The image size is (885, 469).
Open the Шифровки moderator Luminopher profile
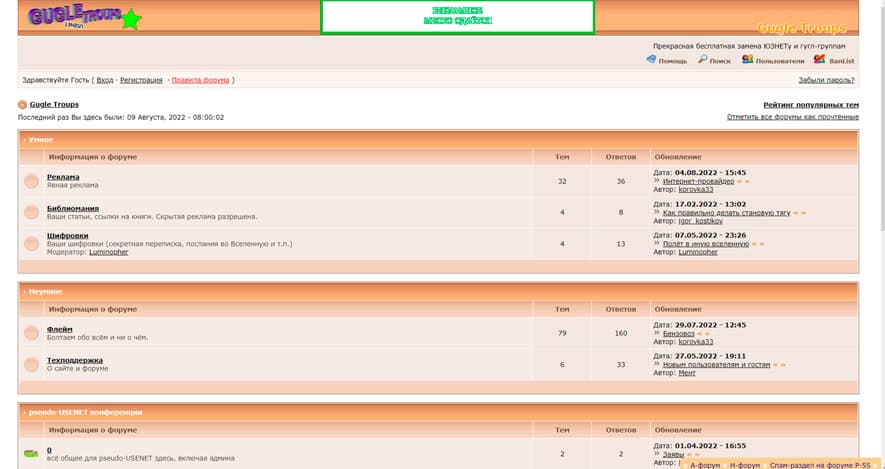[108, 252]
